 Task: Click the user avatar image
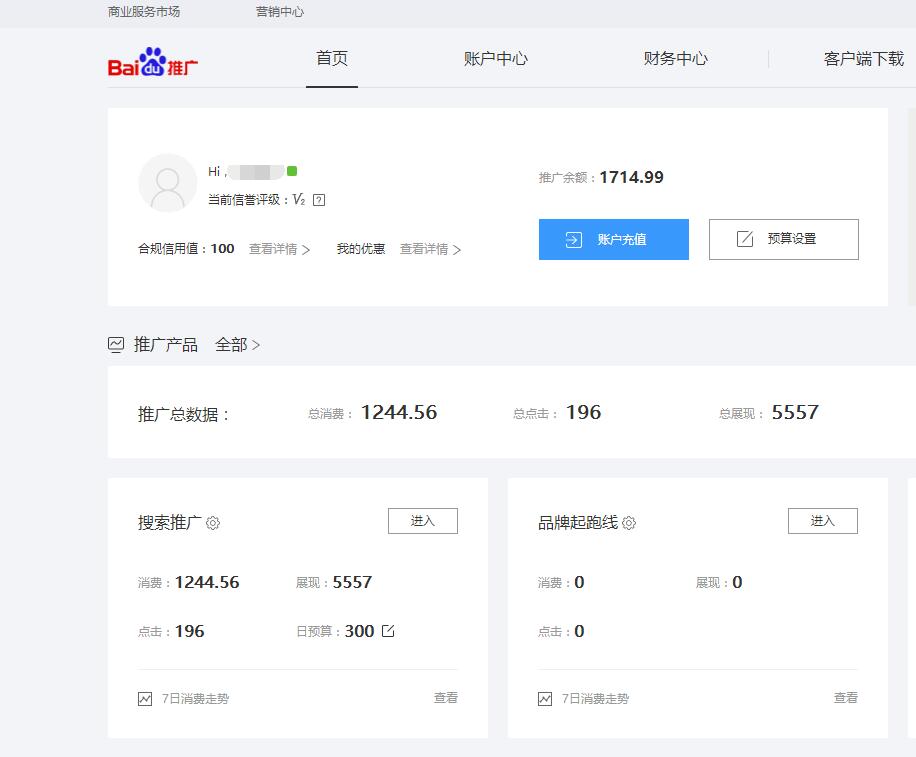167,183
